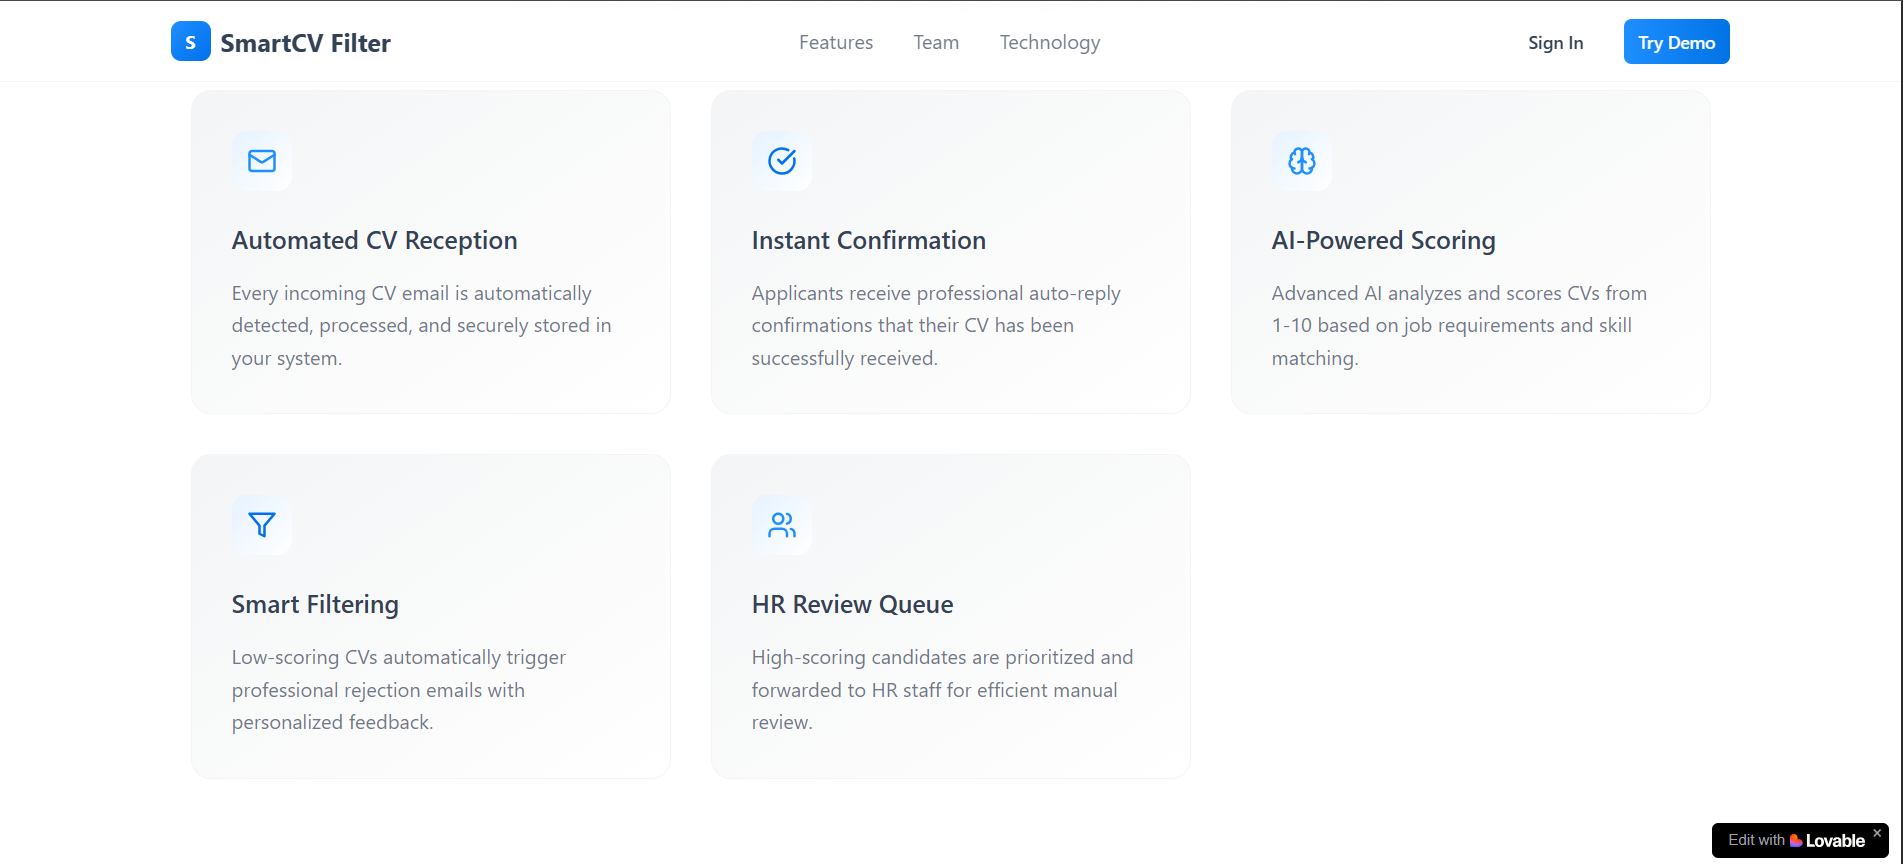The image size is (1903, 864).
Task: Click the brain icon in AI-Powered Scoring
Action: tap(1302, 161)
